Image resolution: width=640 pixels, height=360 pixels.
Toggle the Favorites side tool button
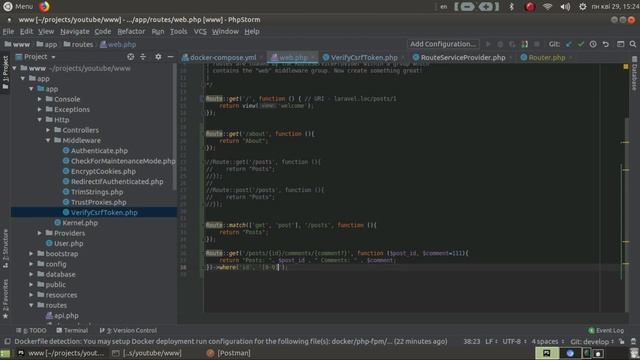point(5,299)
